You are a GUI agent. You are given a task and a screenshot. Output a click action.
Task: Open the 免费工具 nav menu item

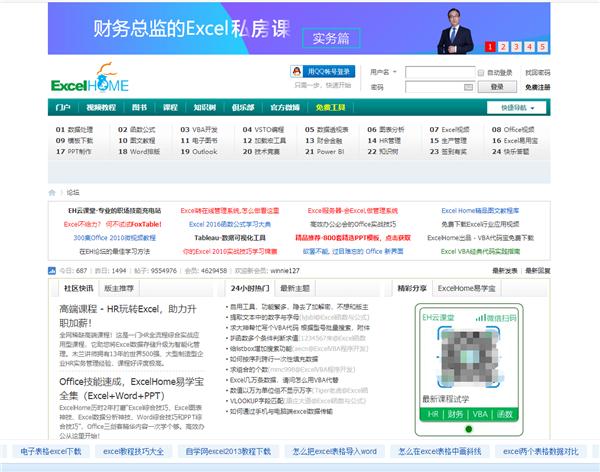pos(331,108)
